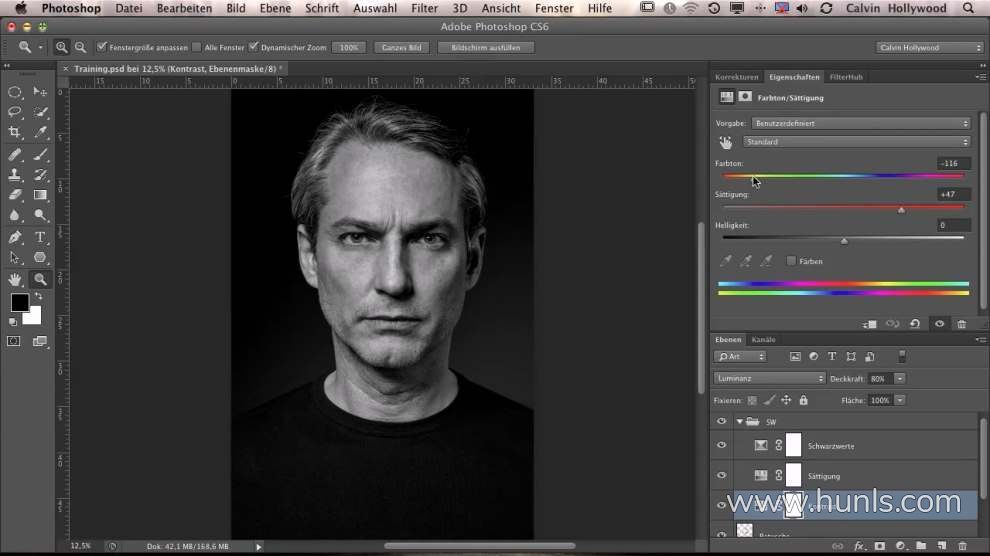
Task: Add a layer mask
Action: tap(880, 546)
